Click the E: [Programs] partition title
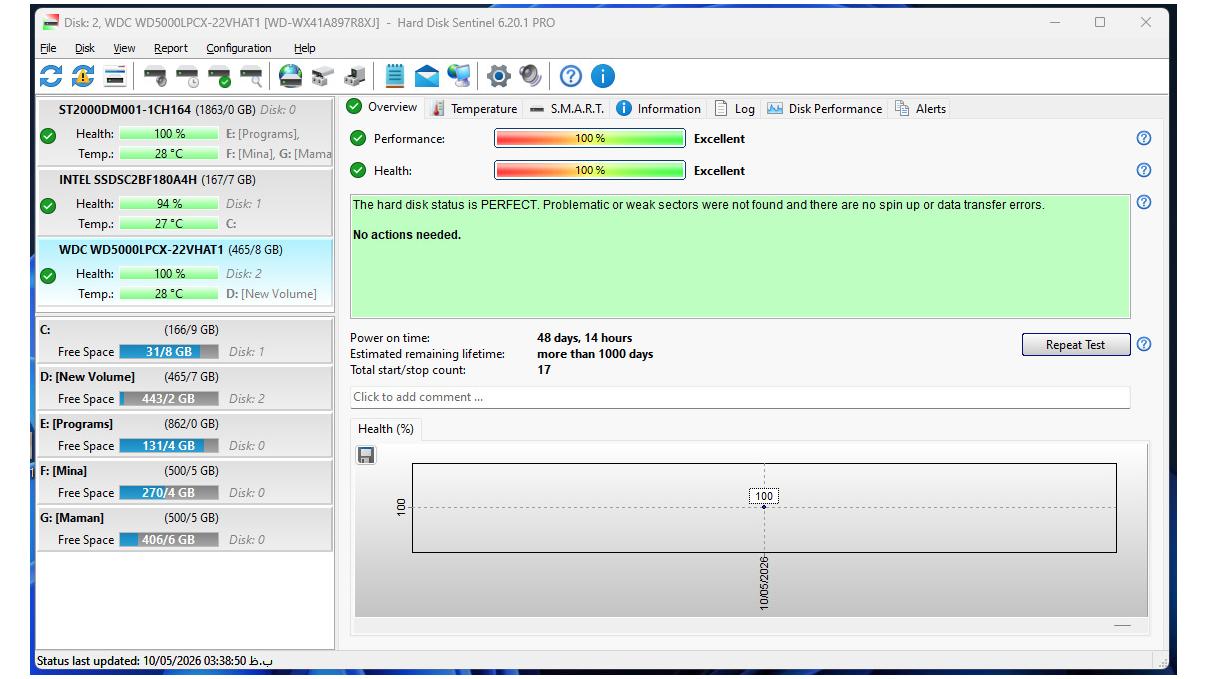 [76, 424]
